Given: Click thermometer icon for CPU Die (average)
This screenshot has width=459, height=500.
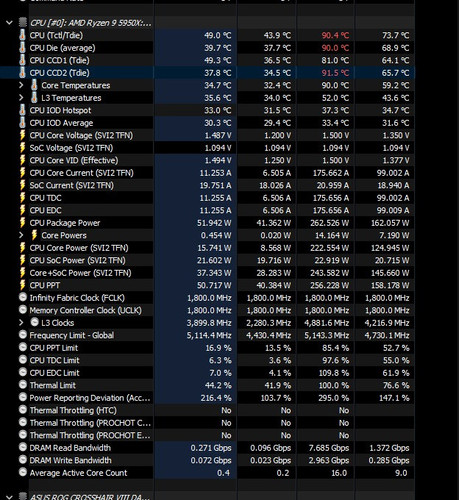Looking at the screenshot, I should 22,48.
